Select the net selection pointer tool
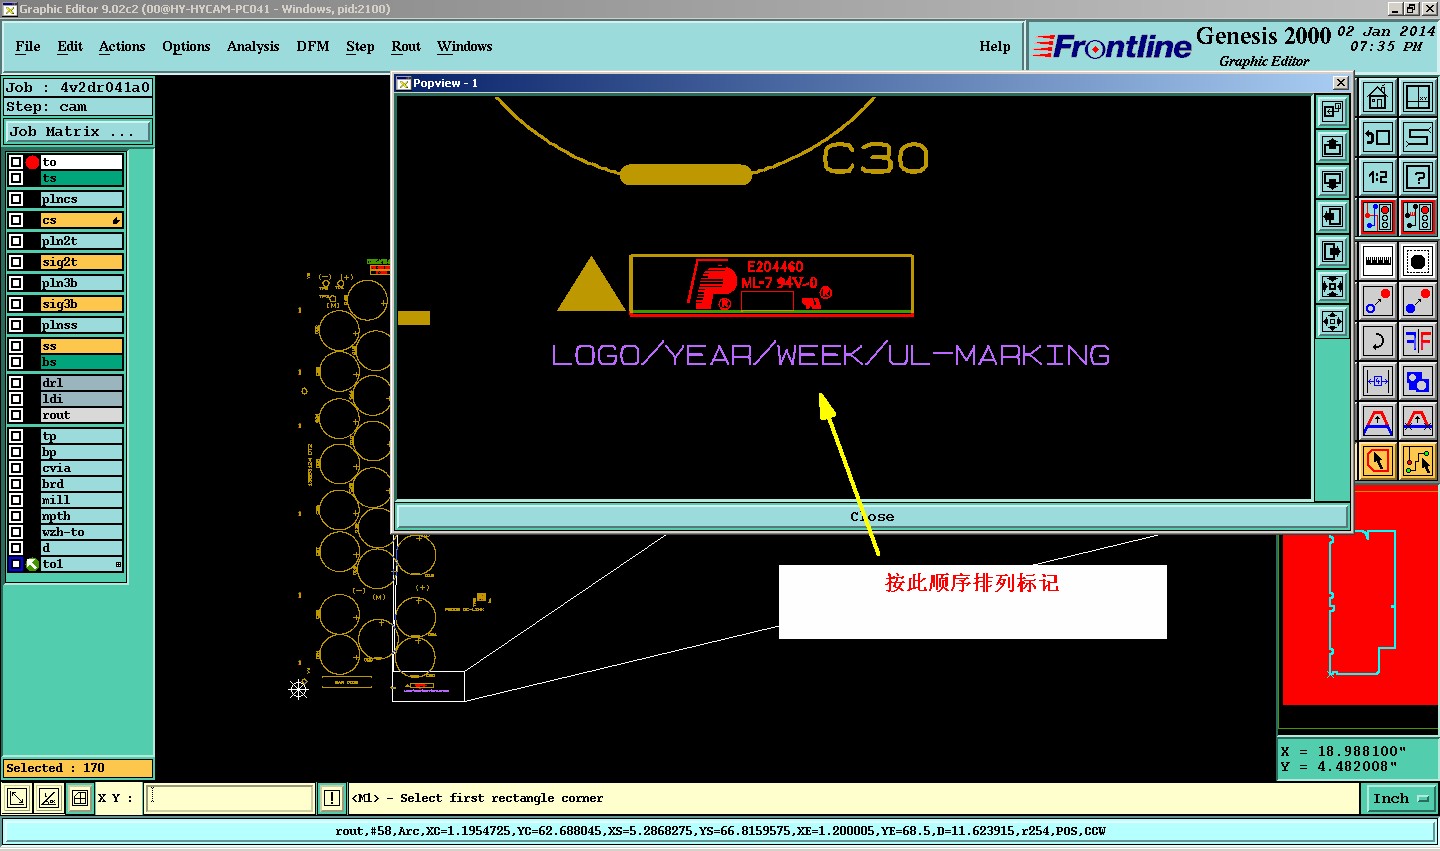 (1418, 461)
